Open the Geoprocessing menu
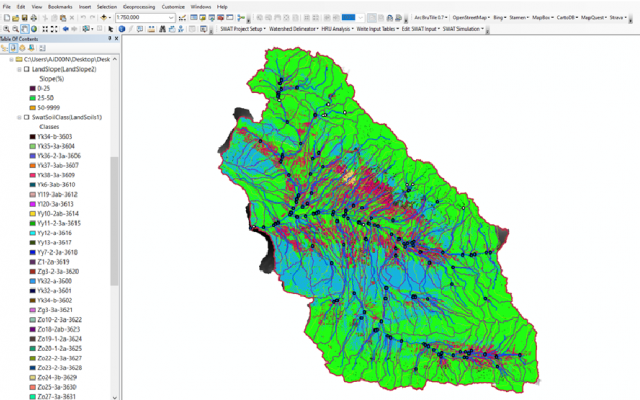Screen dimensions: 640x400 pos(139,7)
